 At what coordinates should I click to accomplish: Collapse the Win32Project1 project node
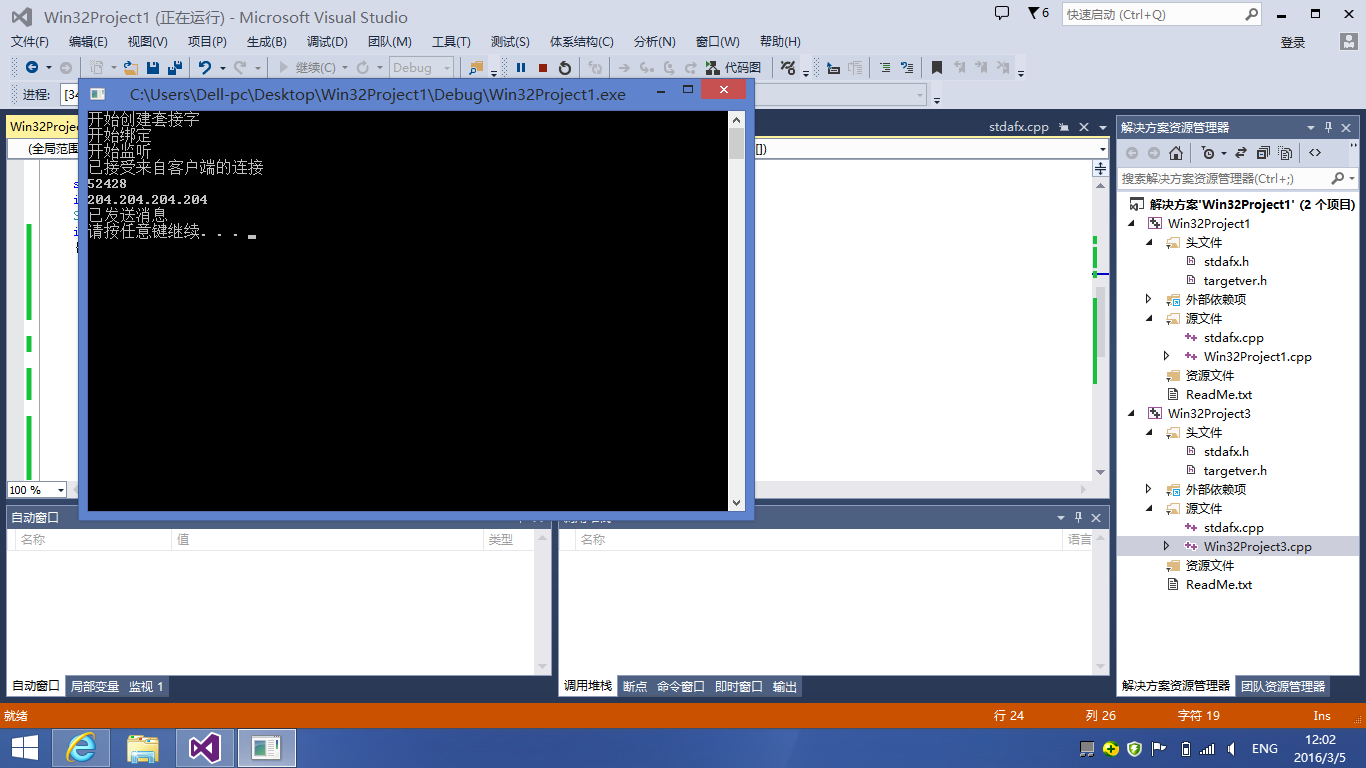[x=1132, y=223]
